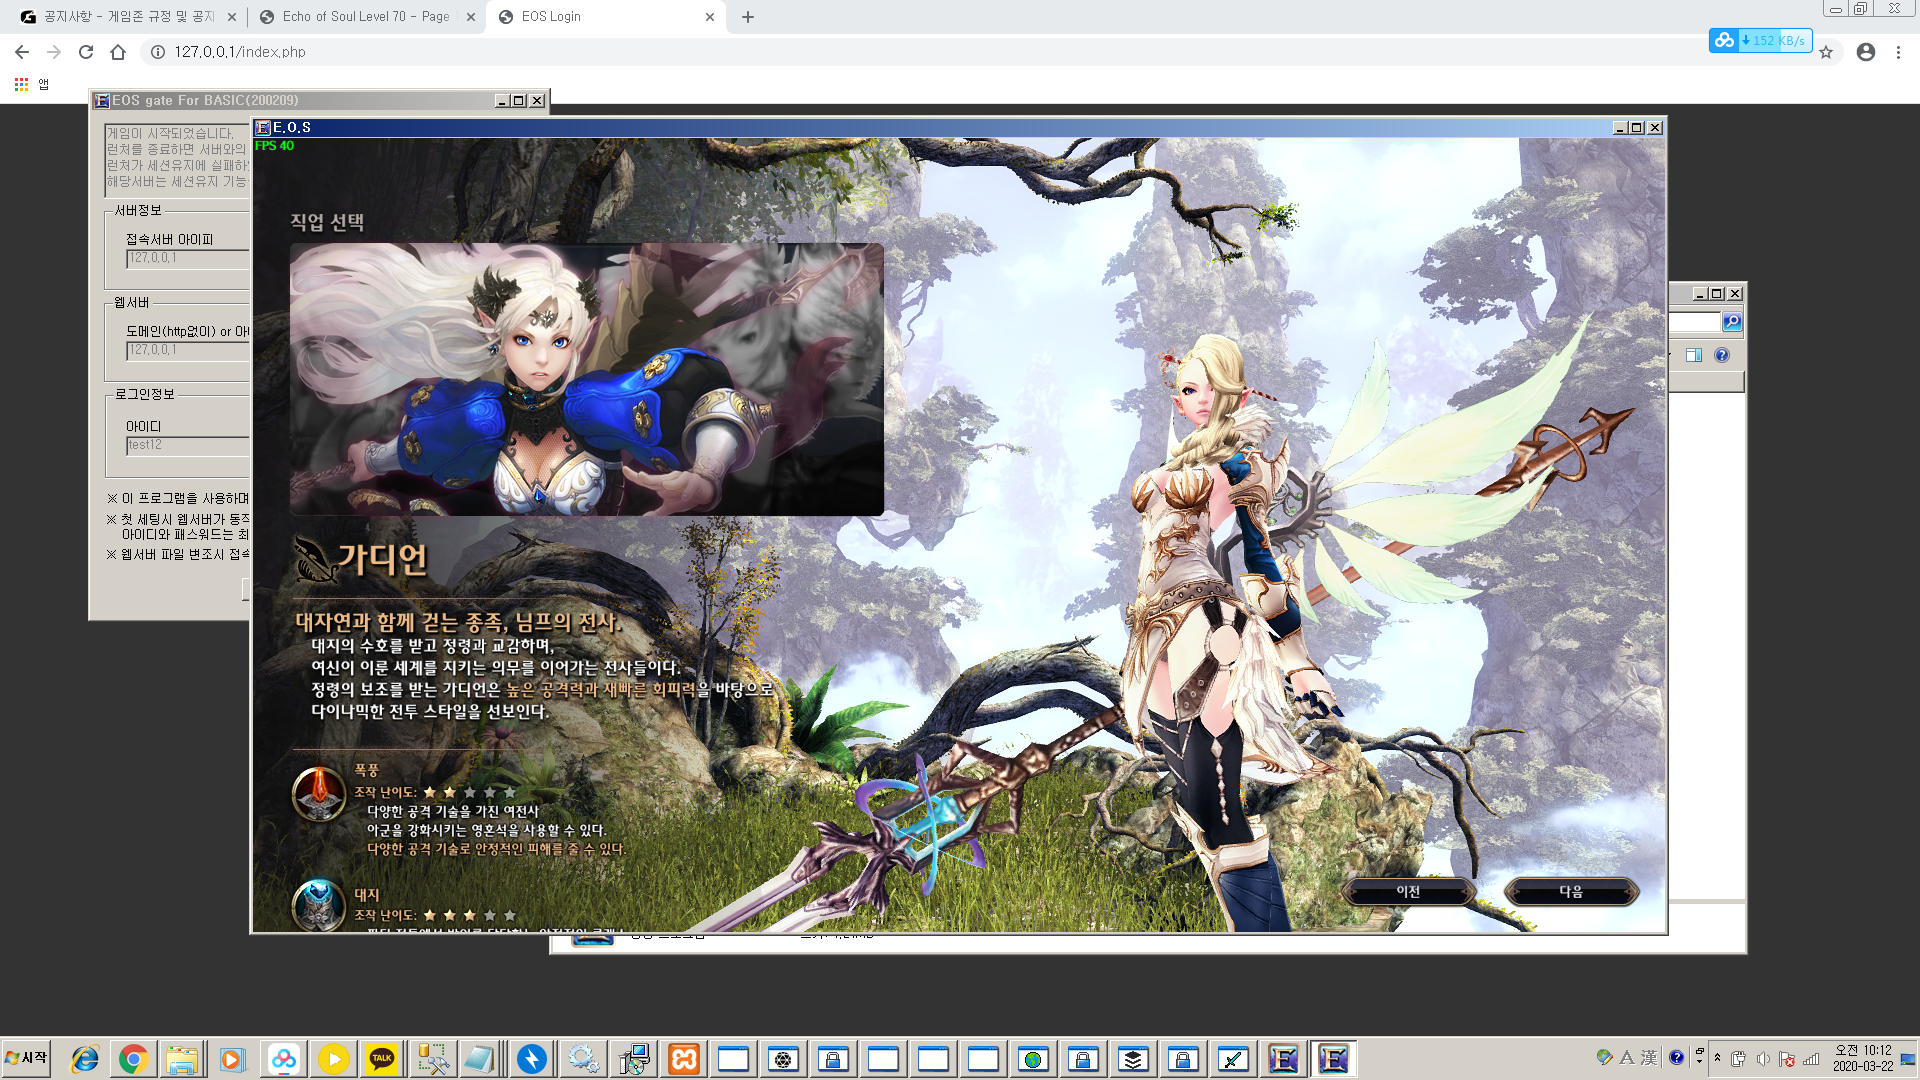Open Chrome profile account icon
The height and width of the screenshot is (1080, 1920).
click(1866, 52)
